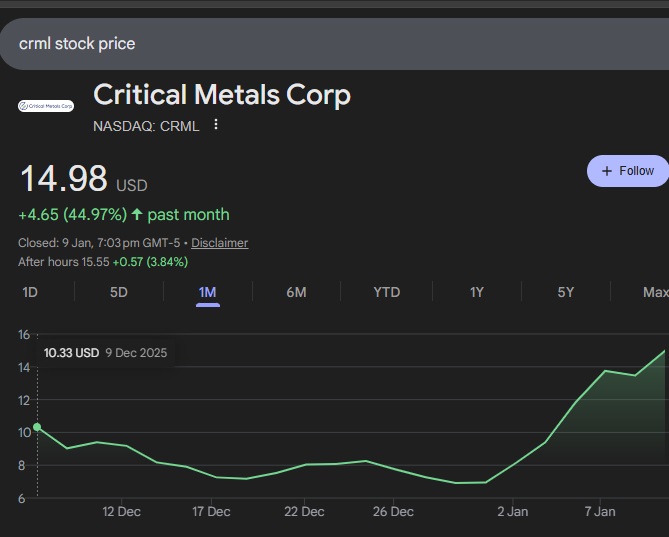Switch chart to YTD view
This screenshot has width=669, height=537.
[386, 292]
